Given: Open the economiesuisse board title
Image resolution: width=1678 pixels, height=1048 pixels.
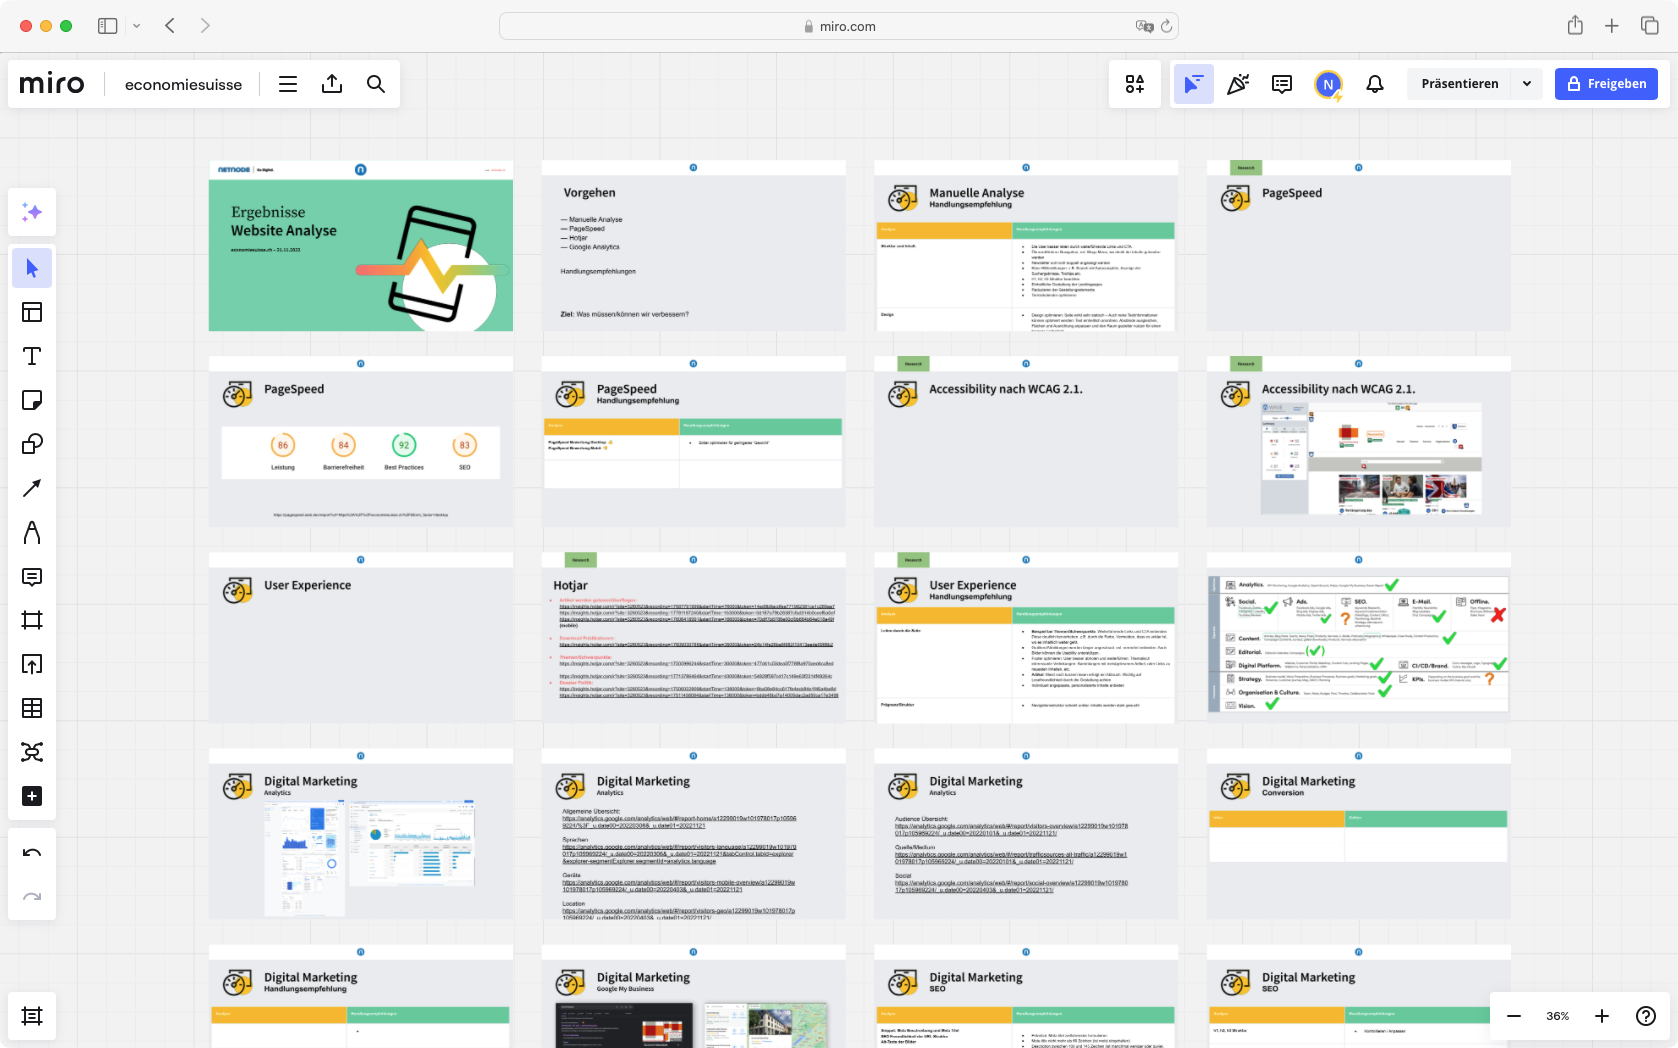Looking at the screenshot, I should (183, 85).
